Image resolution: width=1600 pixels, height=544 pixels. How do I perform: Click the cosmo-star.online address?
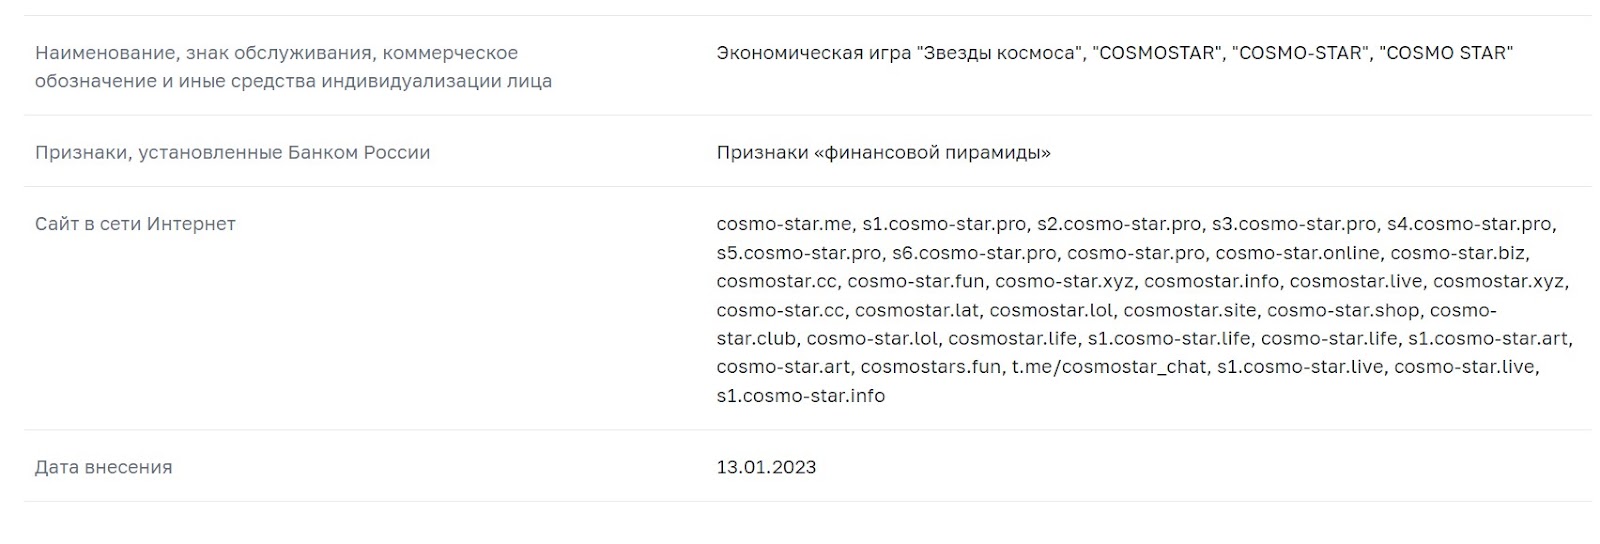(x=1296, y=253)
